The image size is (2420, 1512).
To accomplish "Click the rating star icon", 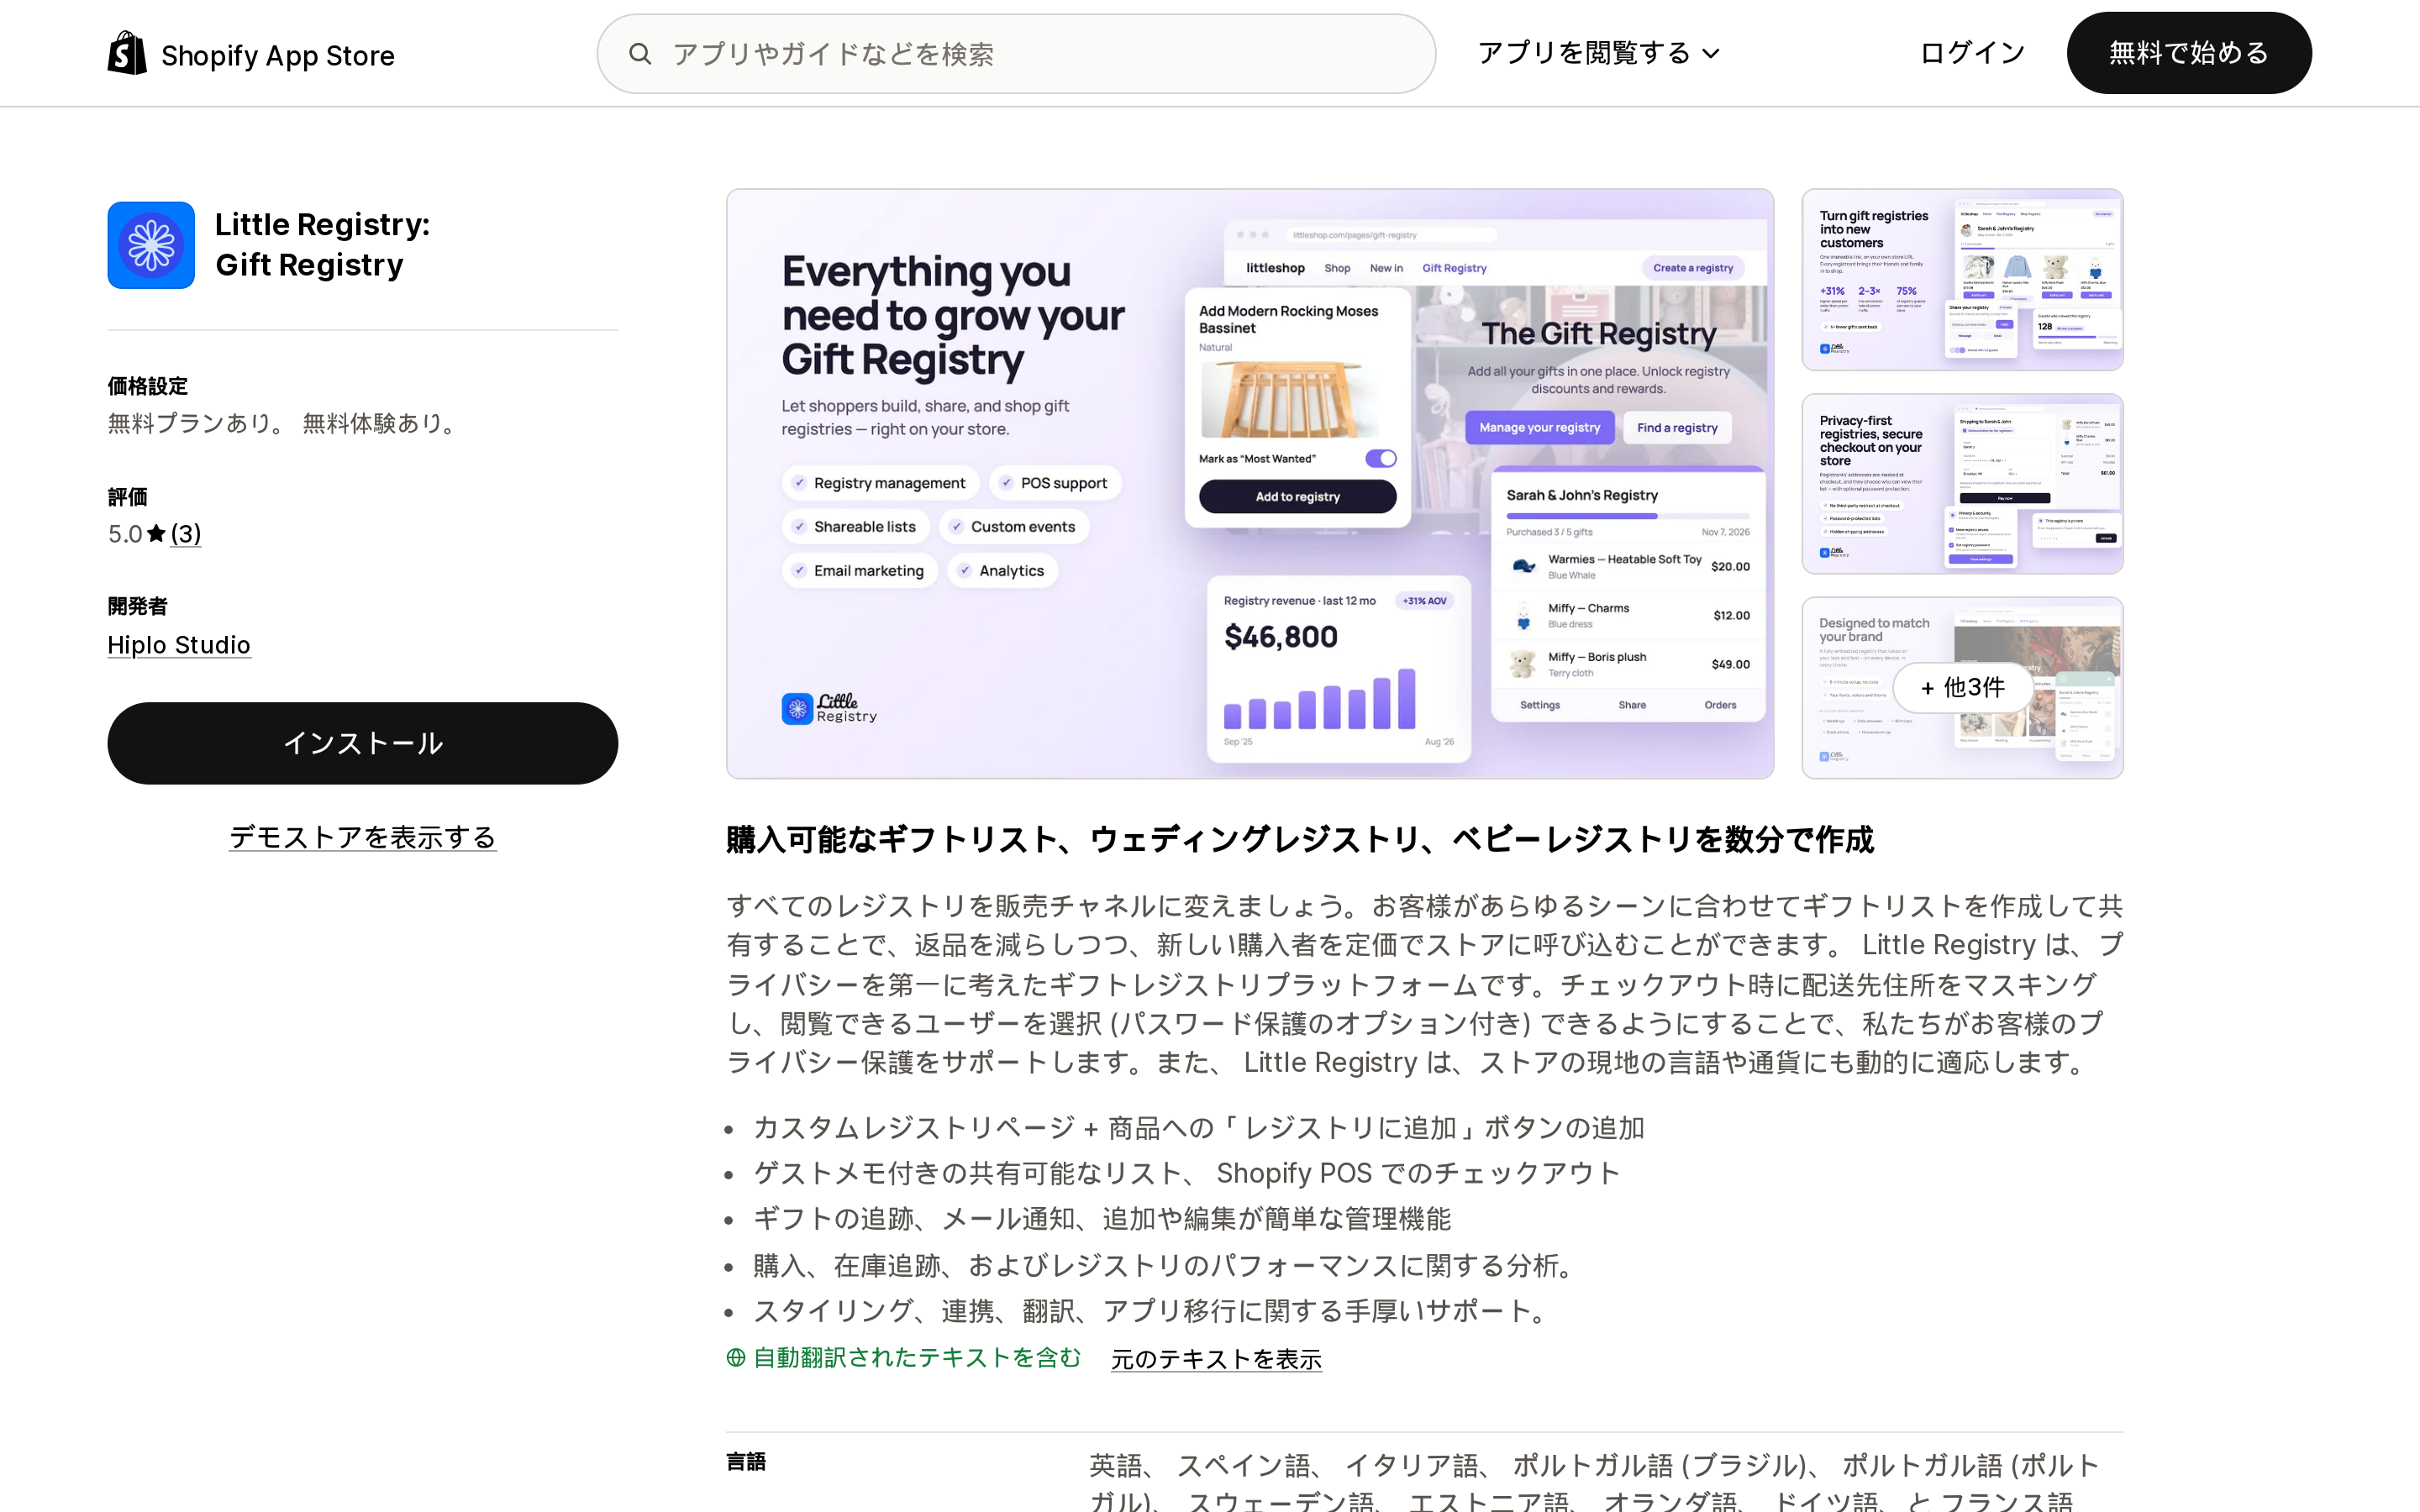I will (156, 534).
